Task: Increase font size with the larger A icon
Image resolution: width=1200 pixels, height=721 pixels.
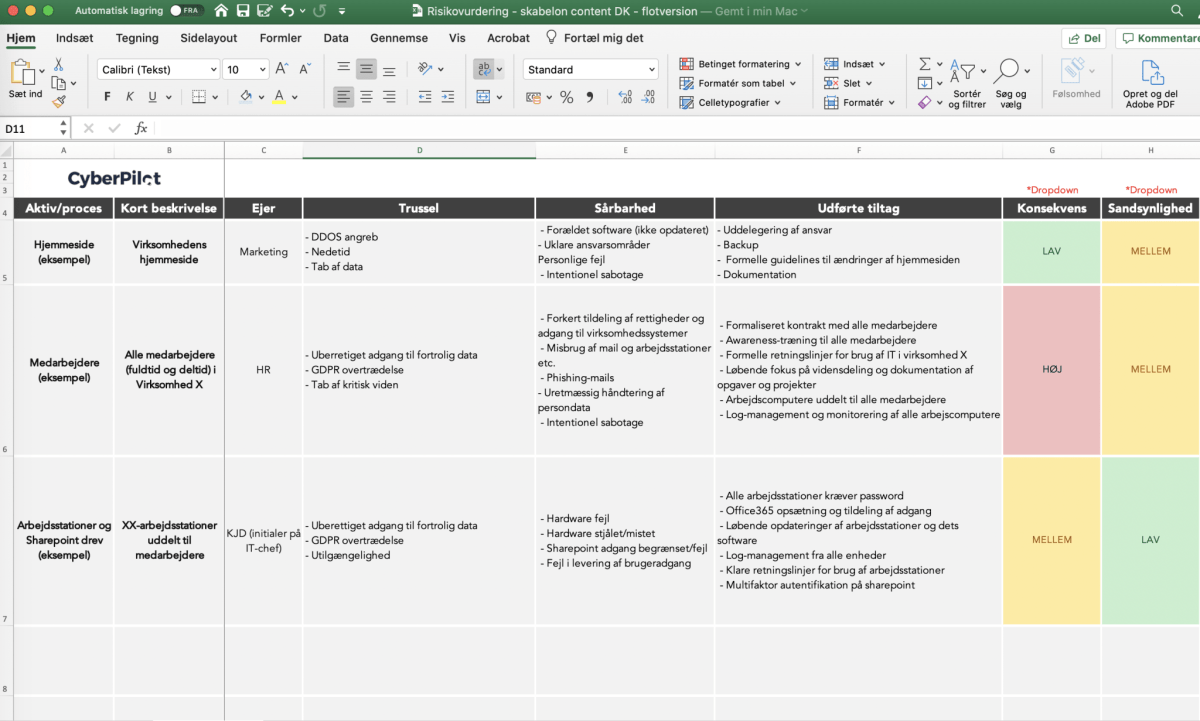Action: [x=281, y=69]
